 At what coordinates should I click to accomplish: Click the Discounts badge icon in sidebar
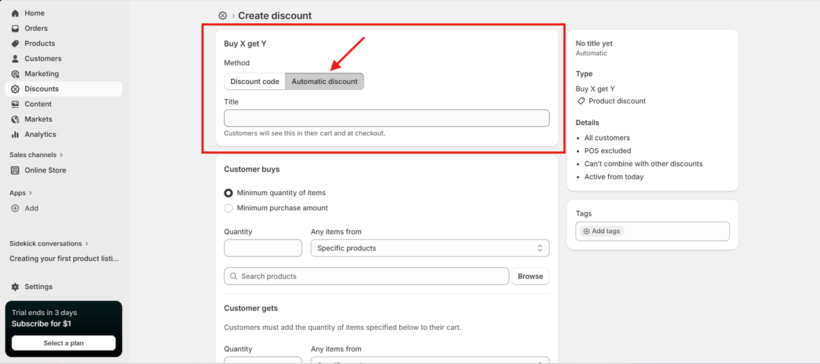click(15, 89)
